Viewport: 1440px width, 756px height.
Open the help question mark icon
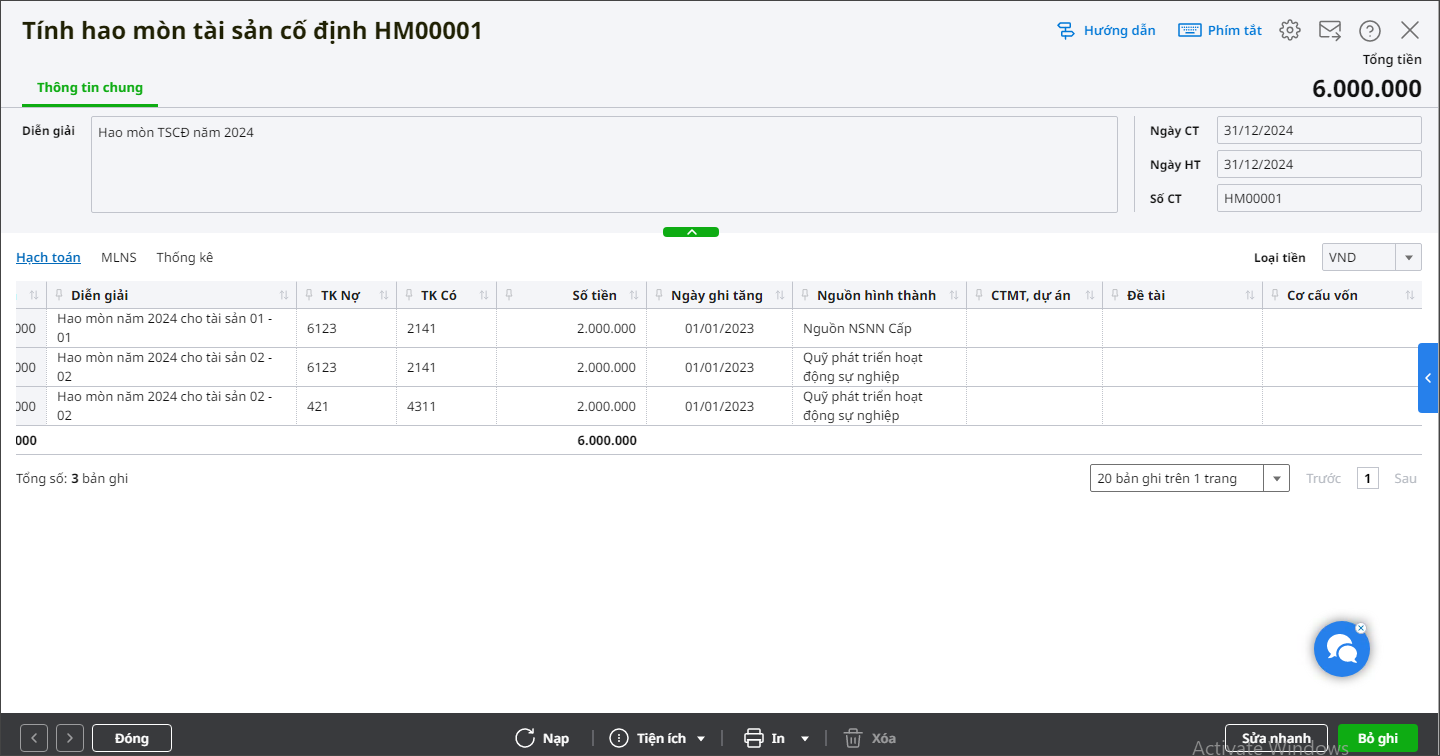[x=1370, y=30]
